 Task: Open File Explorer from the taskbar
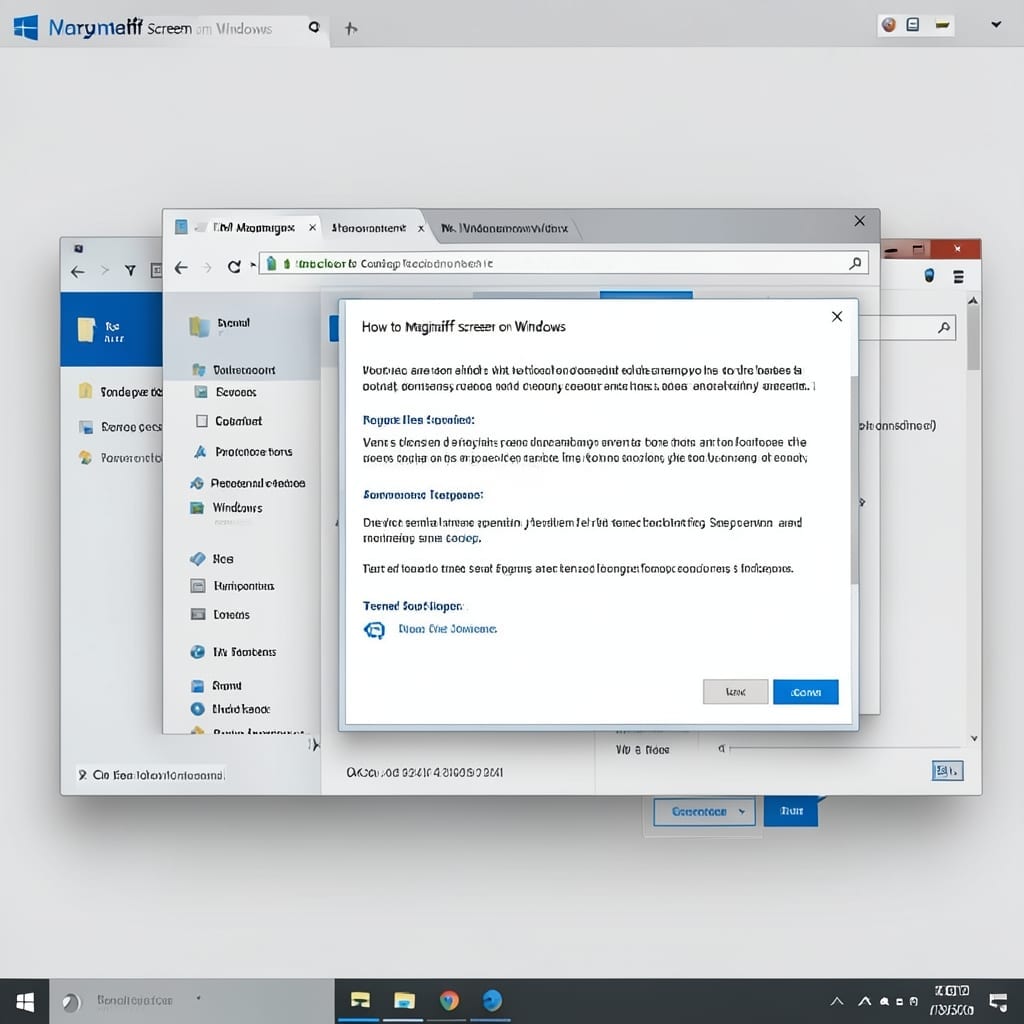(404, 1000)
